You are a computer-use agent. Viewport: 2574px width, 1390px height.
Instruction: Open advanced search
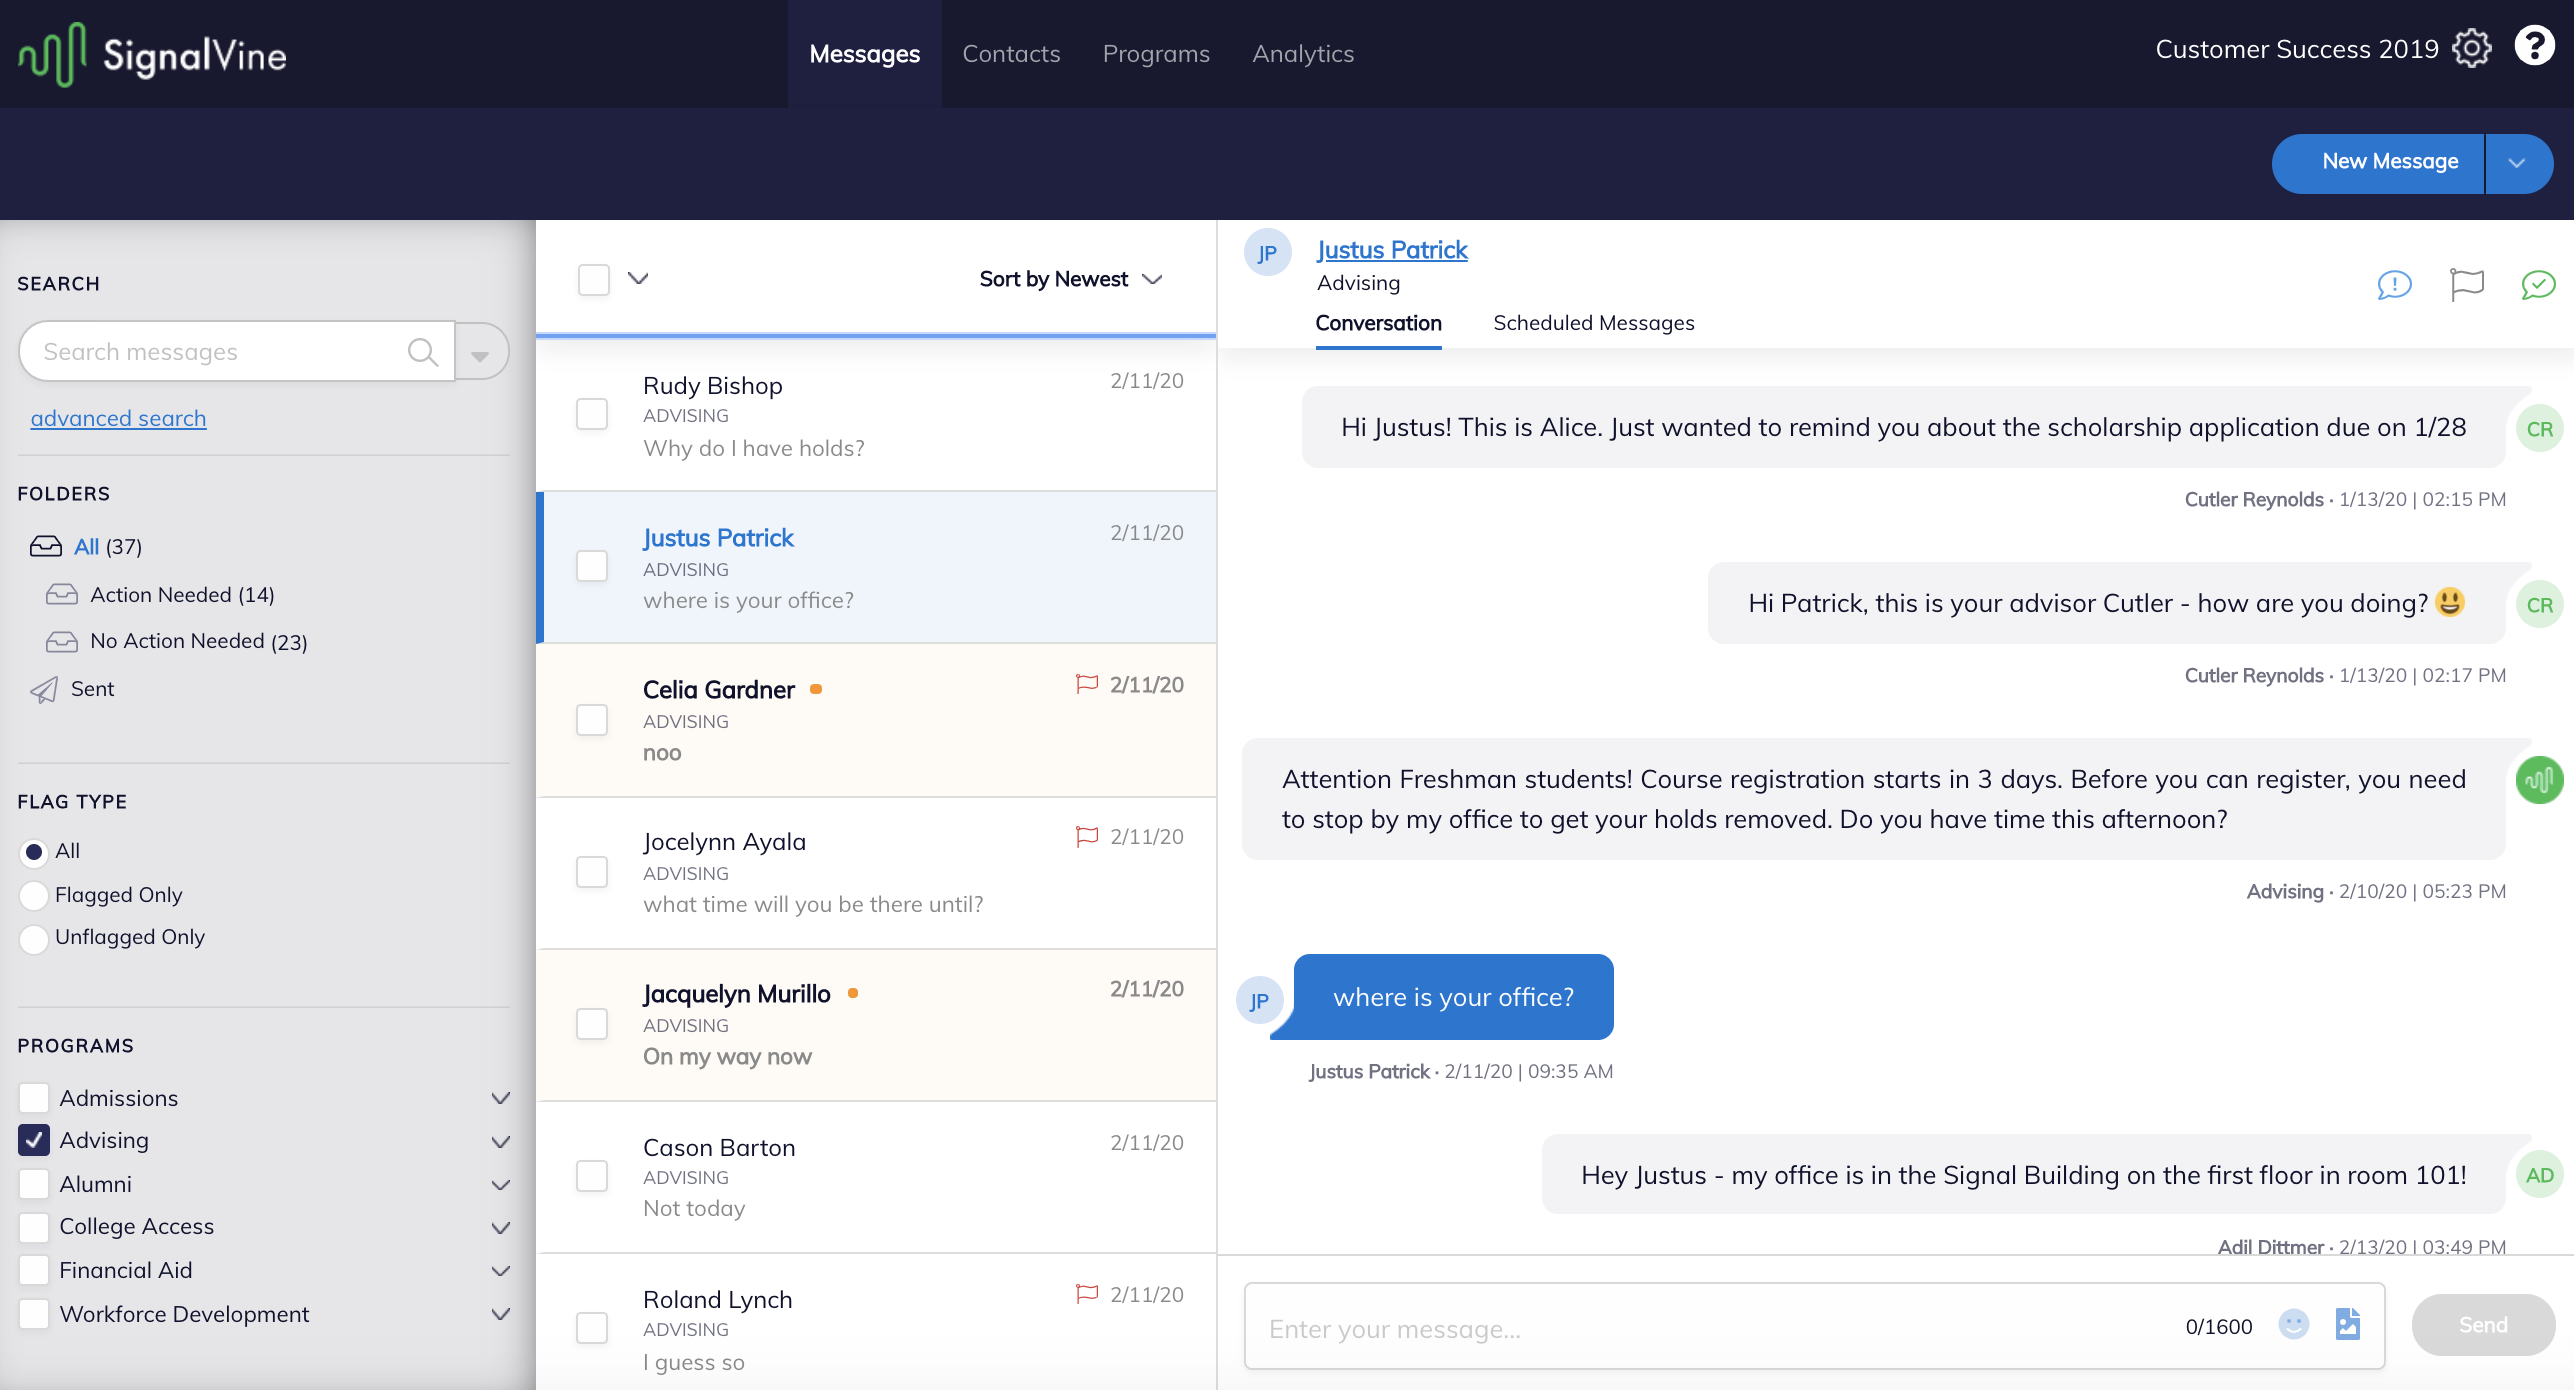118,417
